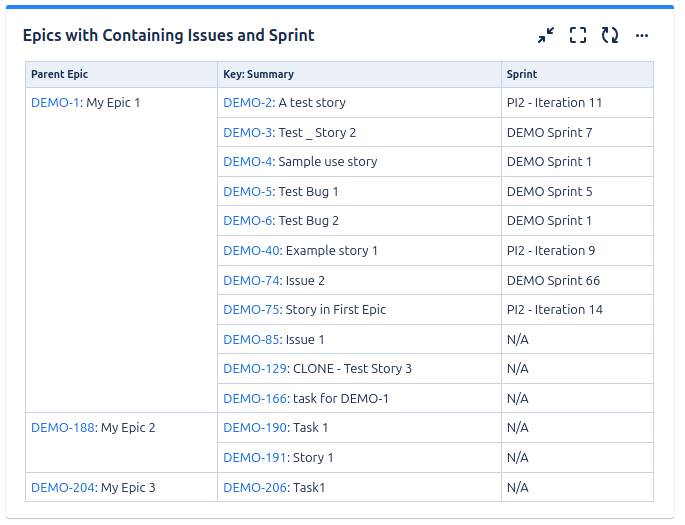This screenshot has width=685, height=525.
Task: Open issue DEMO-191
Action: pos(255,458)
